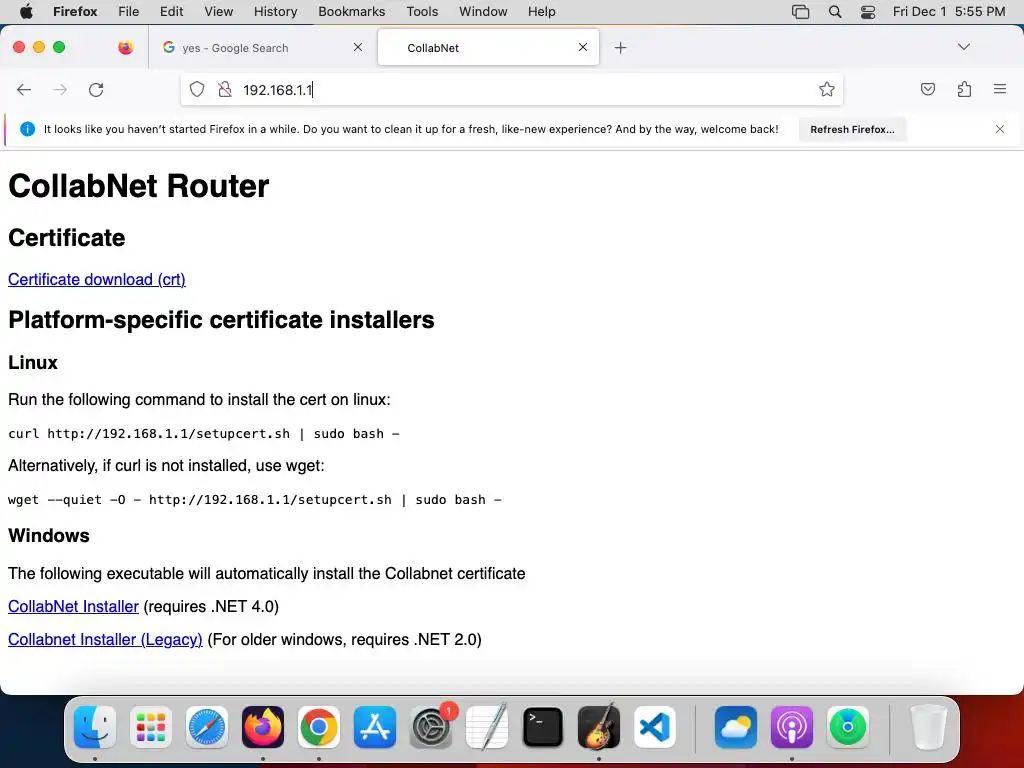
Task: Open the Edit menu
Action: [x=172, y=12]
